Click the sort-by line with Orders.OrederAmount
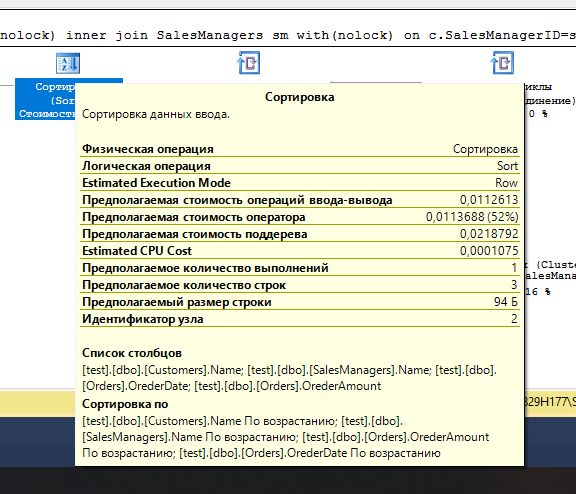Viewport: 576px width, 494px height. (x=285, y=437)
